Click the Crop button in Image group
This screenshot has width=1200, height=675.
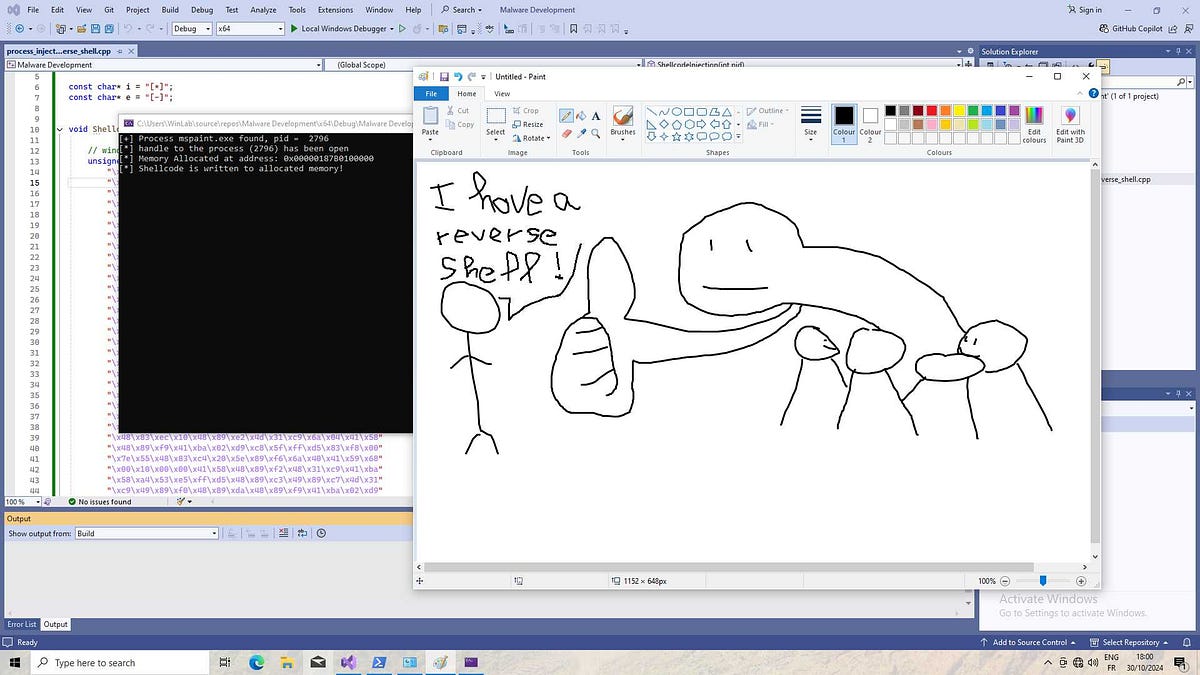[525, 111]
